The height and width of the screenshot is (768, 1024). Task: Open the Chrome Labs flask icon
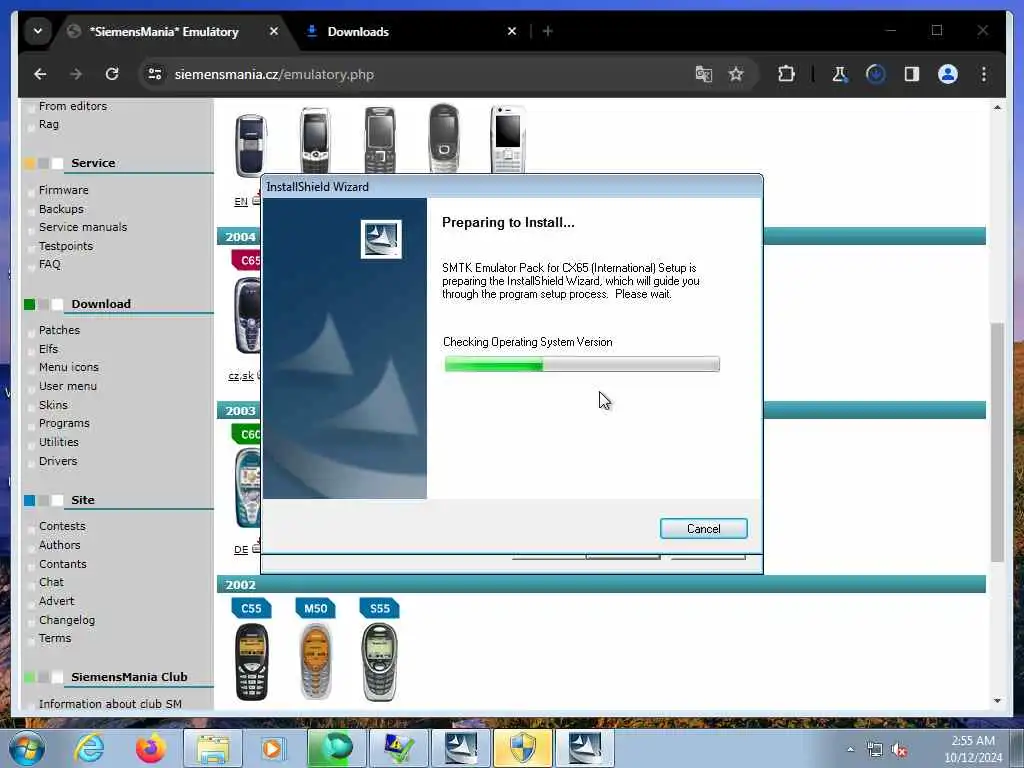pyautogui.click(x=840, y=74)
